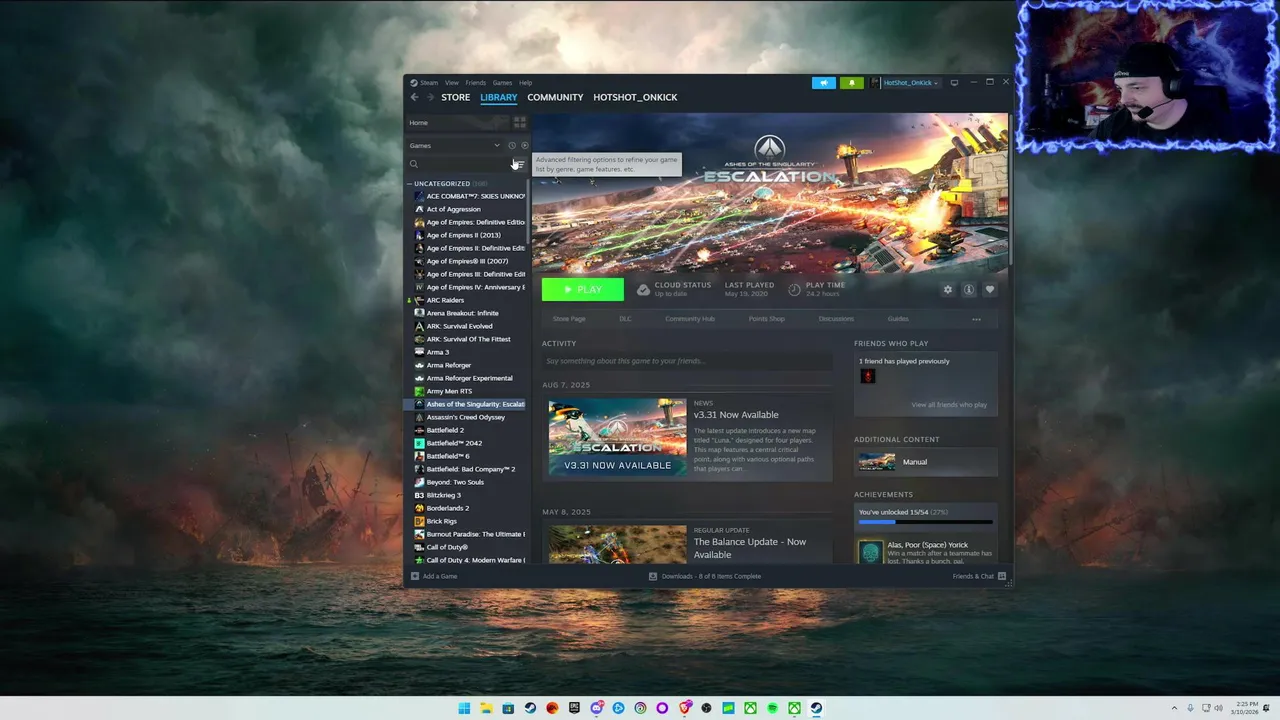
Task: Click the activity status input field
Action: pos(687,361)
